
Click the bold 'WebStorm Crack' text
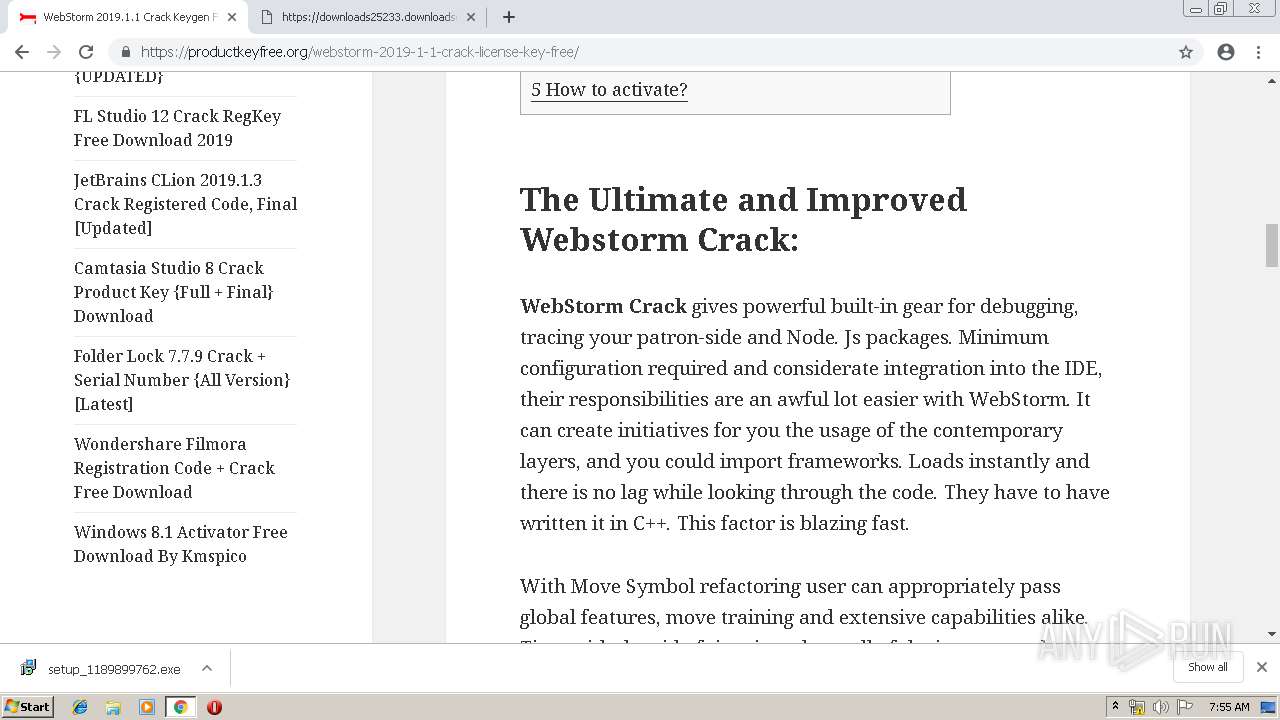click(x=603, y=306)
